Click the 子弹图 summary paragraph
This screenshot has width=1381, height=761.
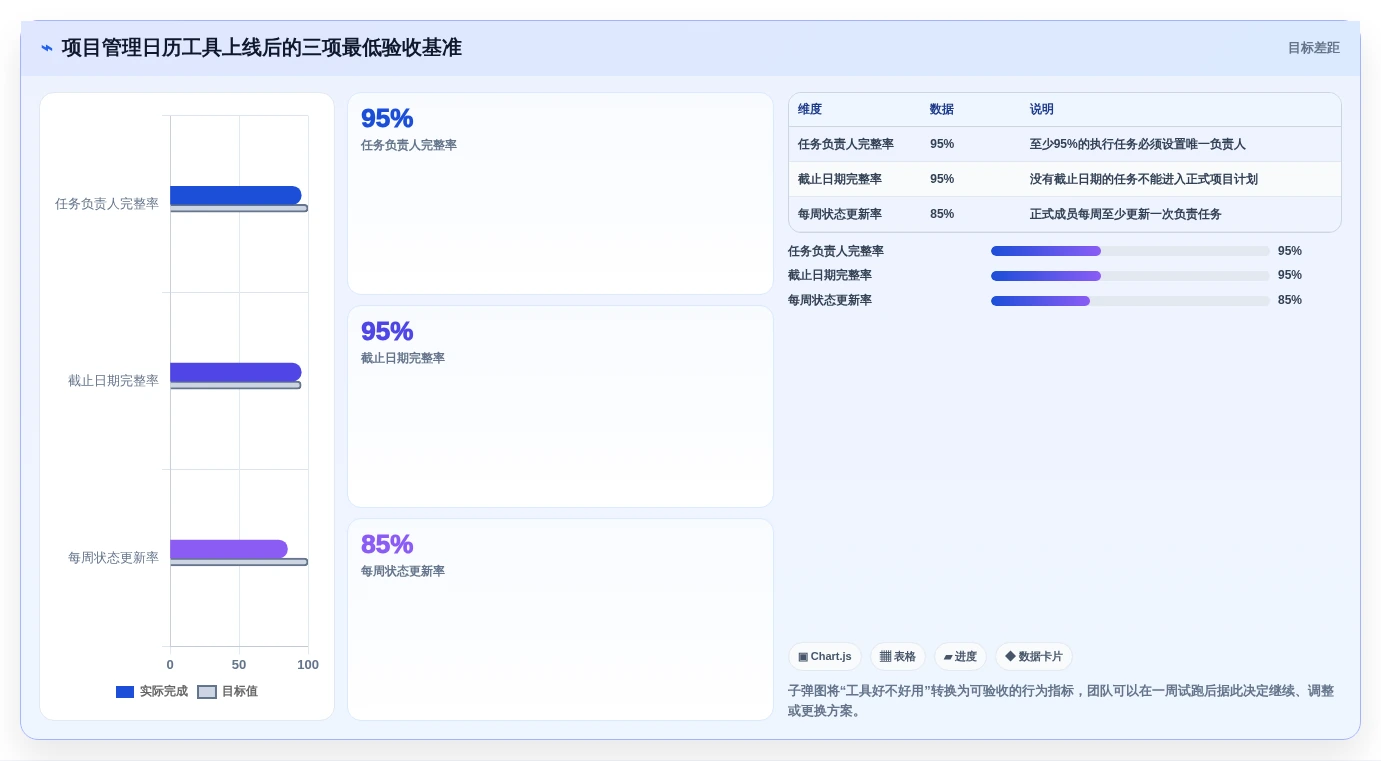point(1061,701)
